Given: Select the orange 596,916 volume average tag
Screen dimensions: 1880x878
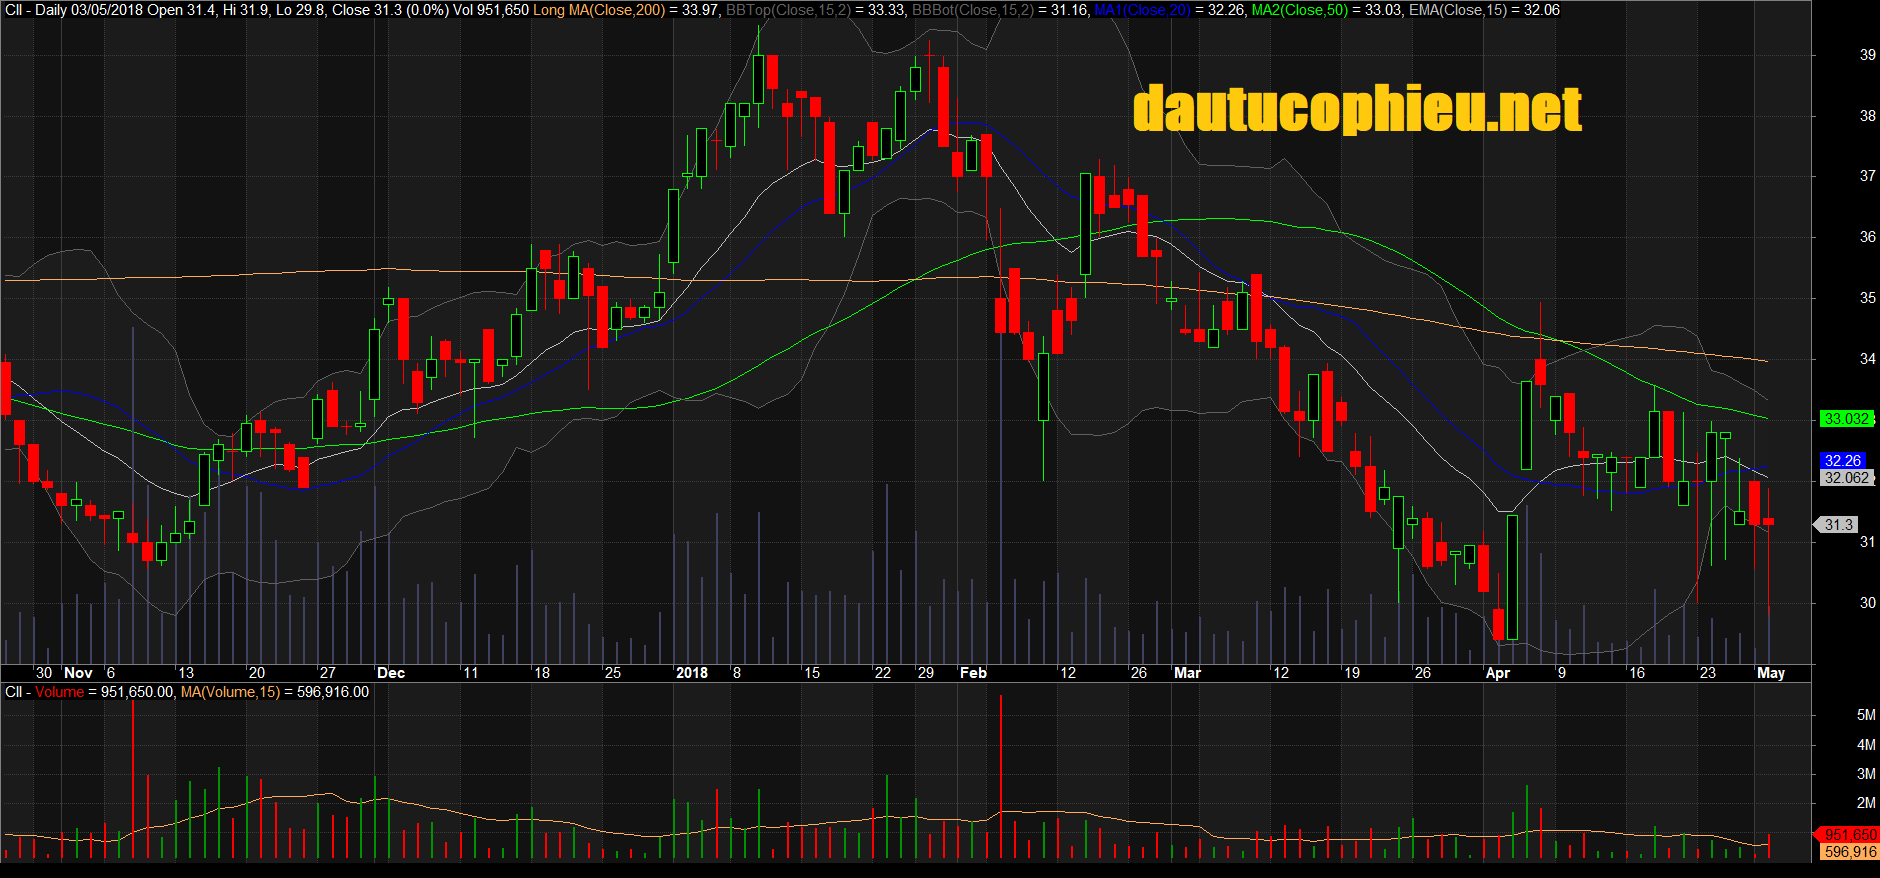Looking at the screenshot, I should pyautogui.click(x=1850, y=852).
